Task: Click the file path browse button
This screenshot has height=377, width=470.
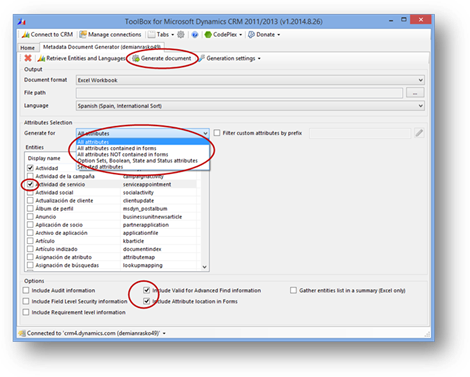Action: pos(415,93)
